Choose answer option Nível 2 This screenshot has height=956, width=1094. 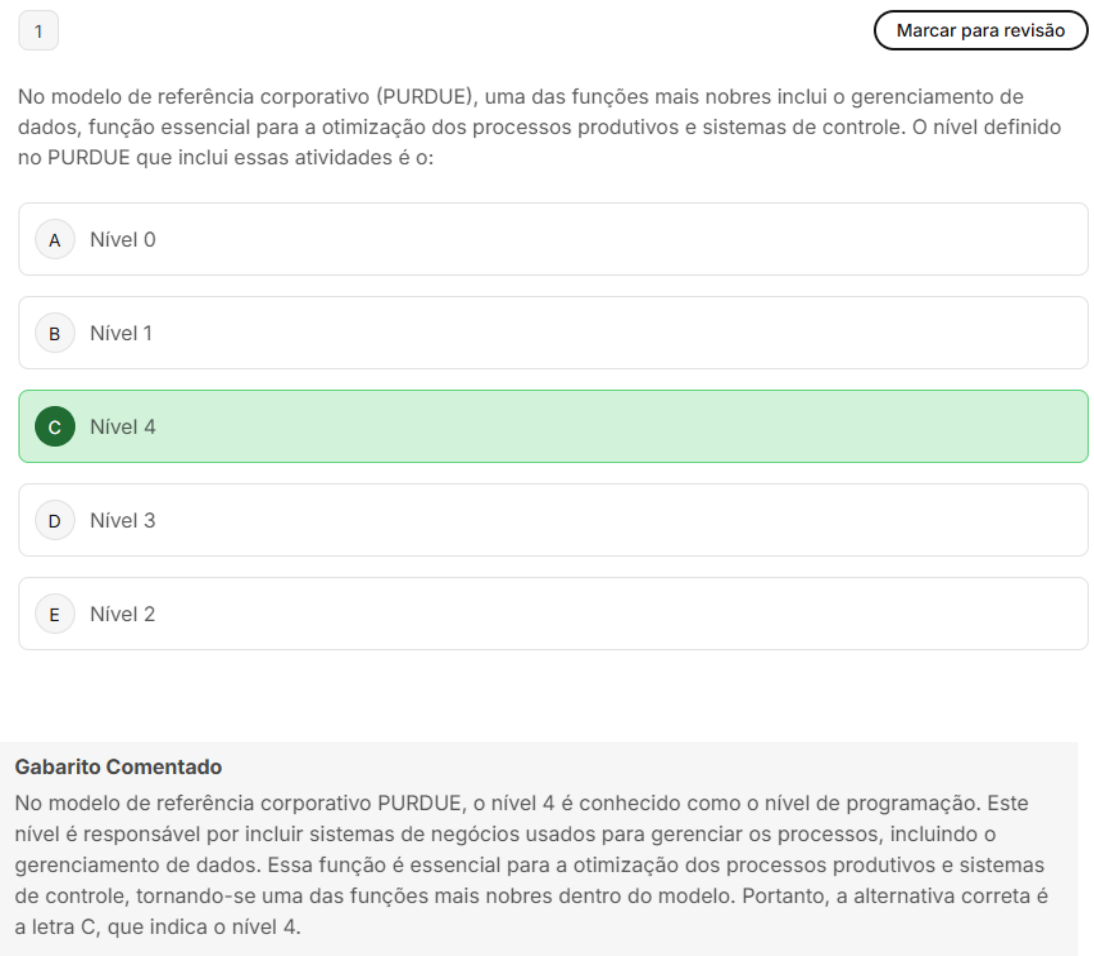[x=553, y=613]
